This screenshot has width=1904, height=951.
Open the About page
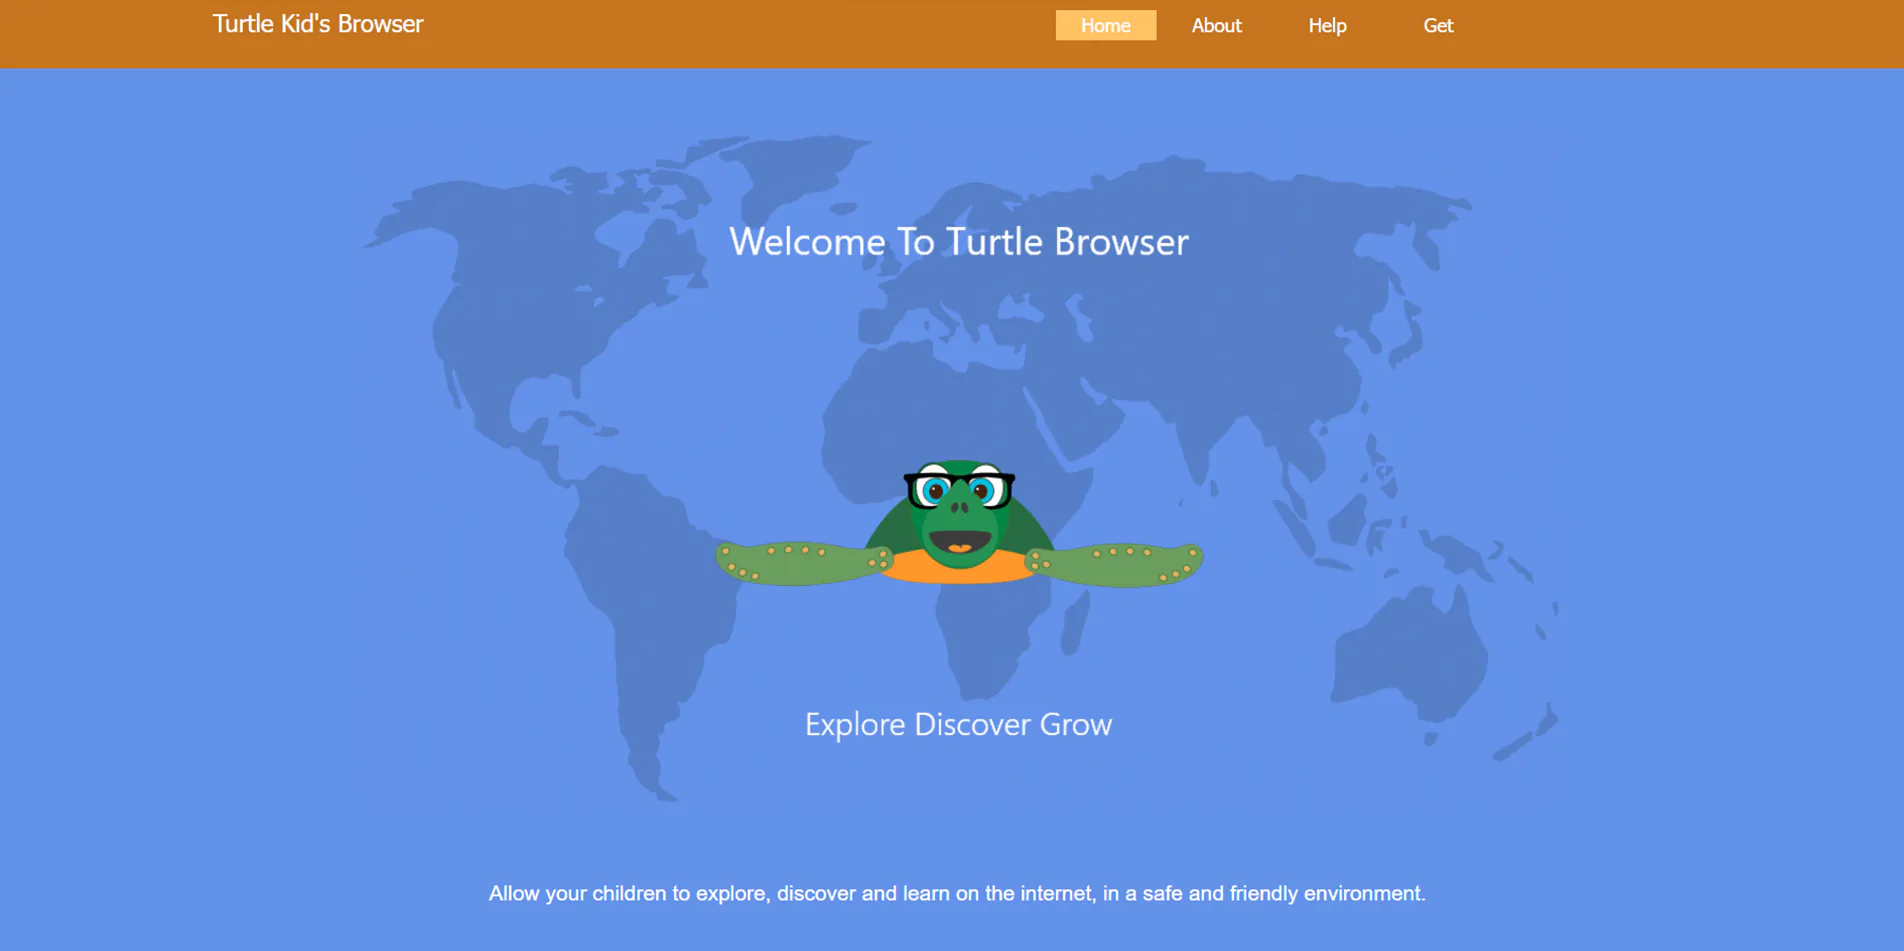(x=1216, y=25)
